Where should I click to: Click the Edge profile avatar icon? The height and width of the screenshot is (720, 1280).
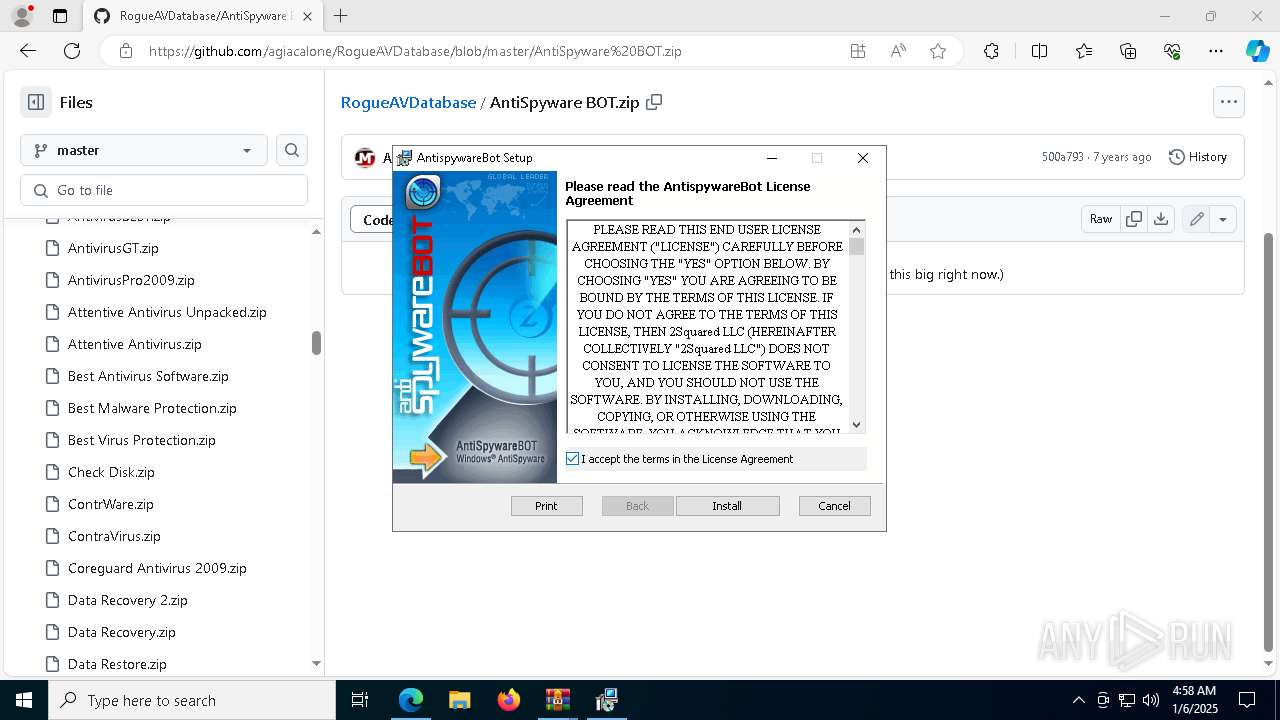[x=22, y=16]
